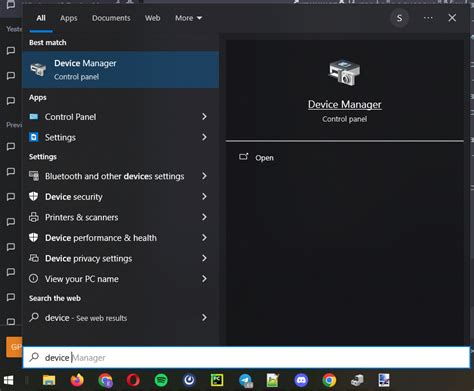The image size is (474, 391).
Task: Open Device security setting
Action: (x=121, y=197)
